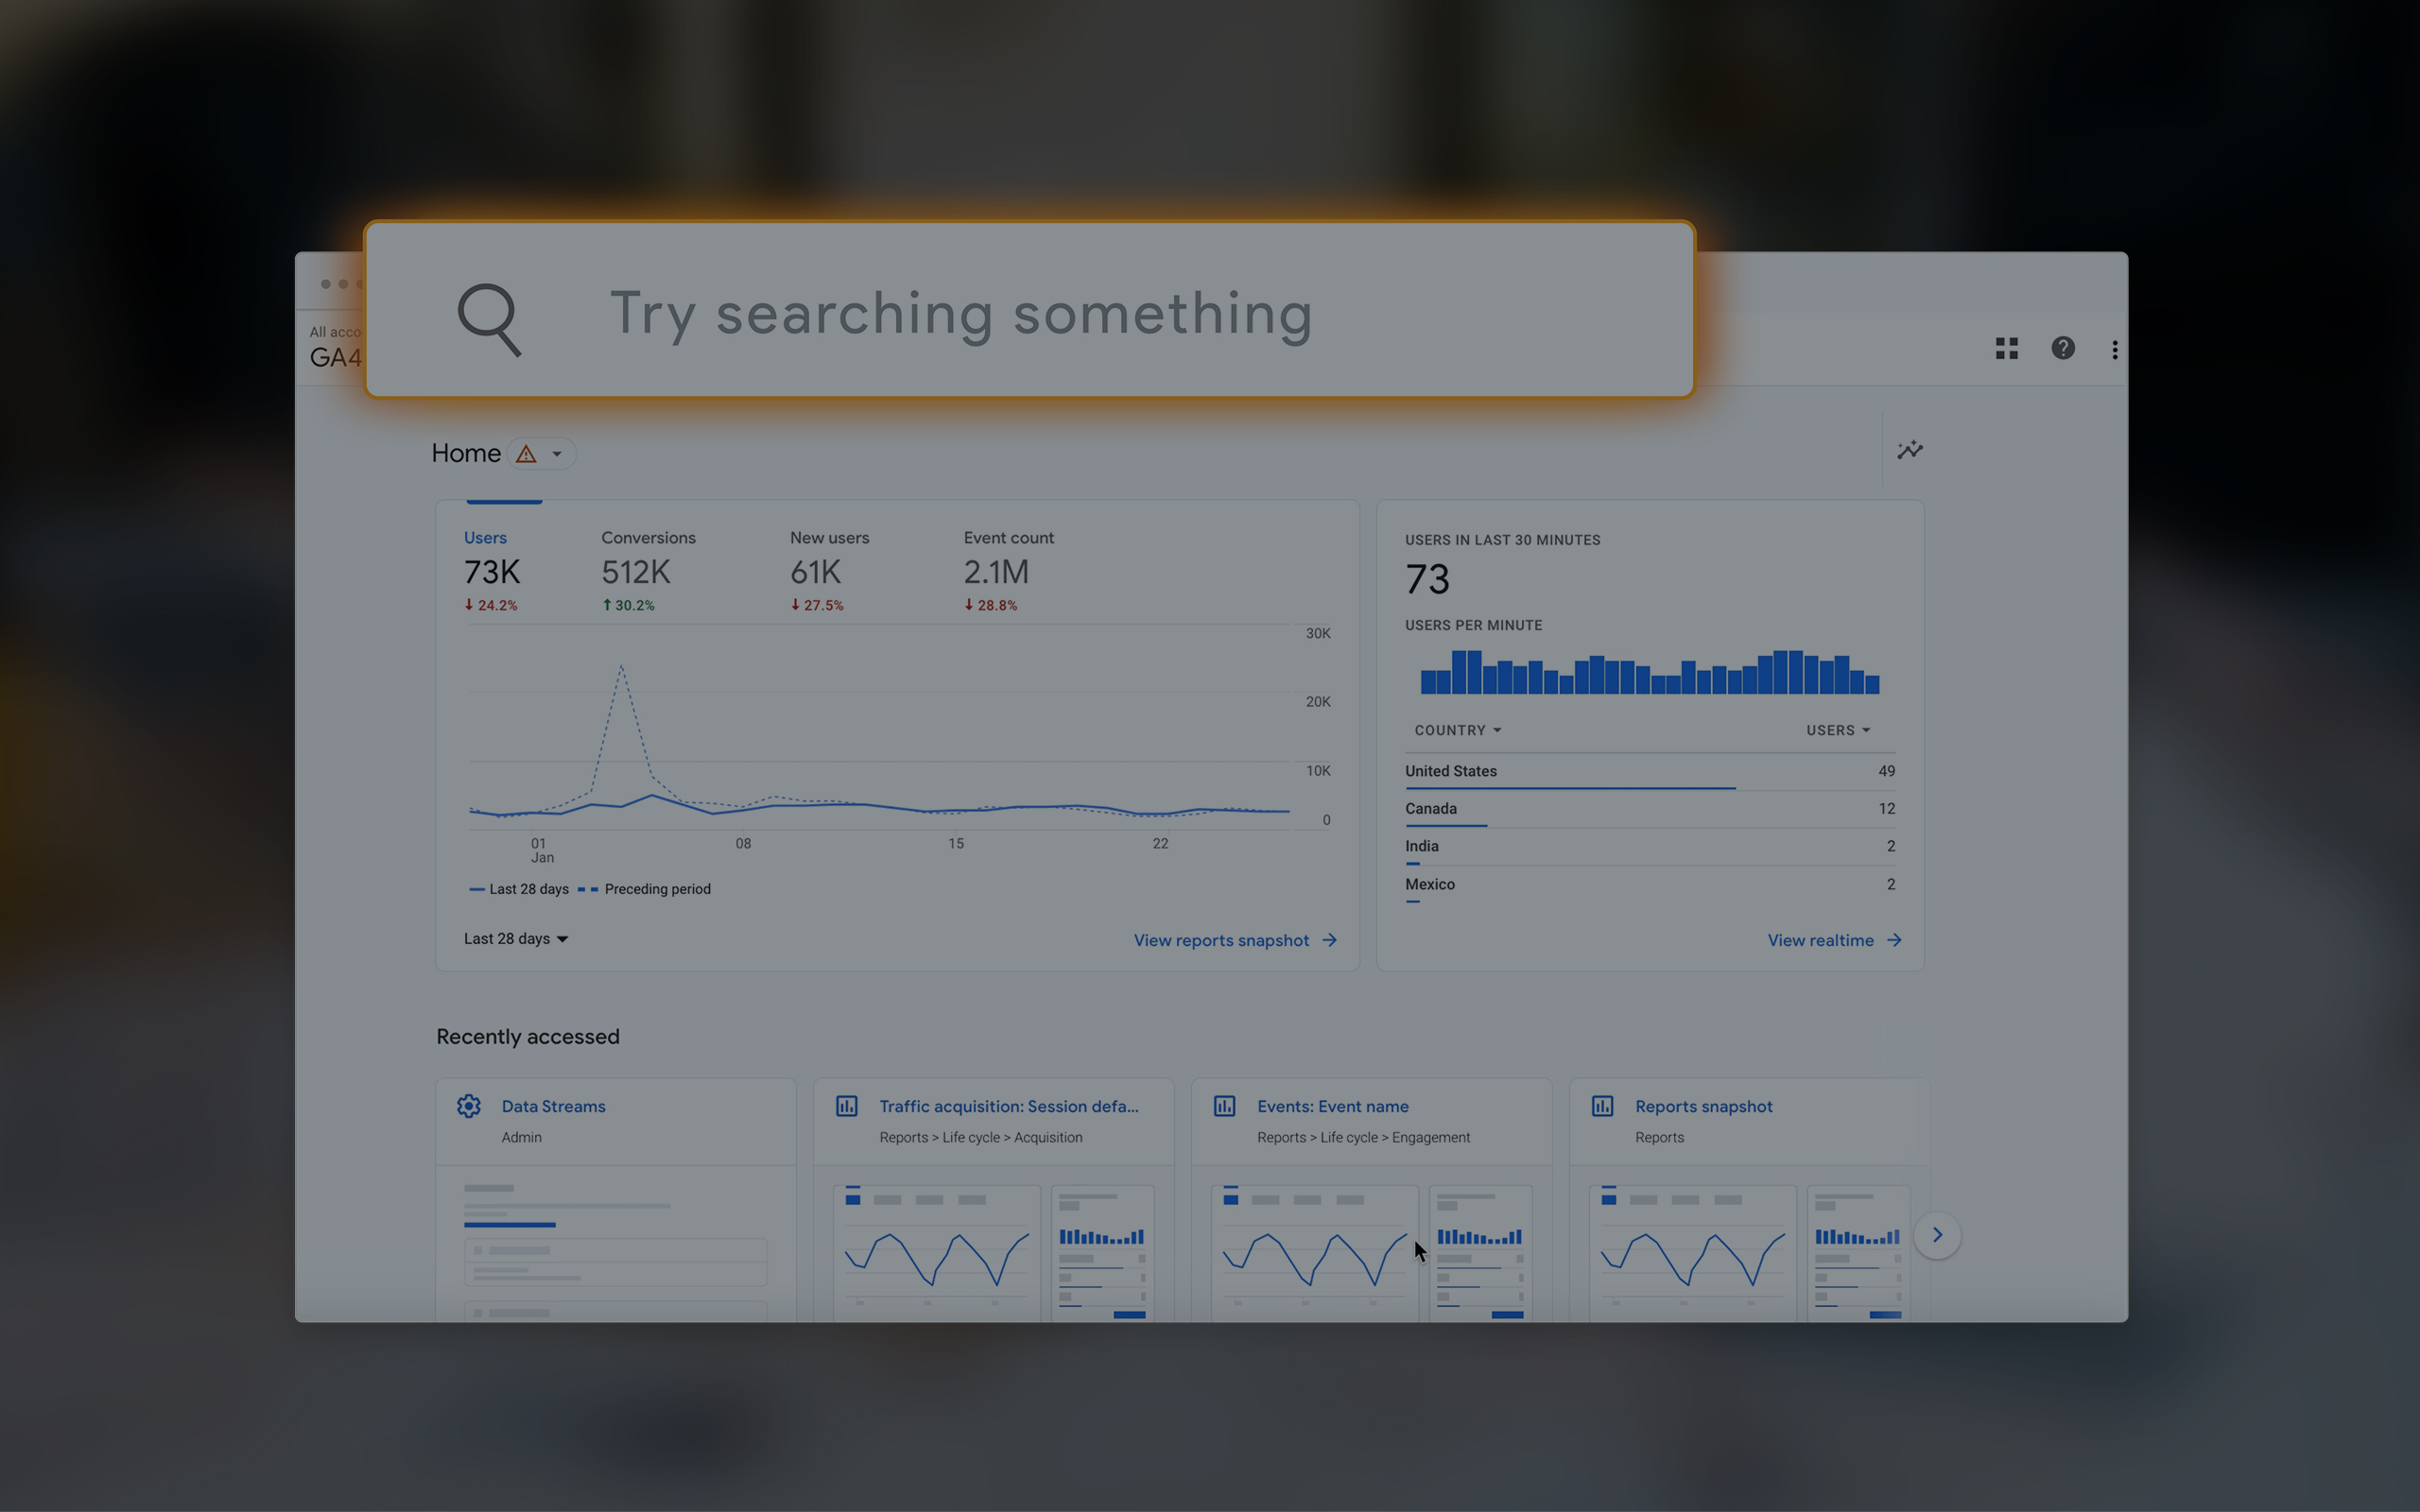Click the Data Streams gear icon
Screen dimensions: 2420x1512
(x=469, y=1106)
